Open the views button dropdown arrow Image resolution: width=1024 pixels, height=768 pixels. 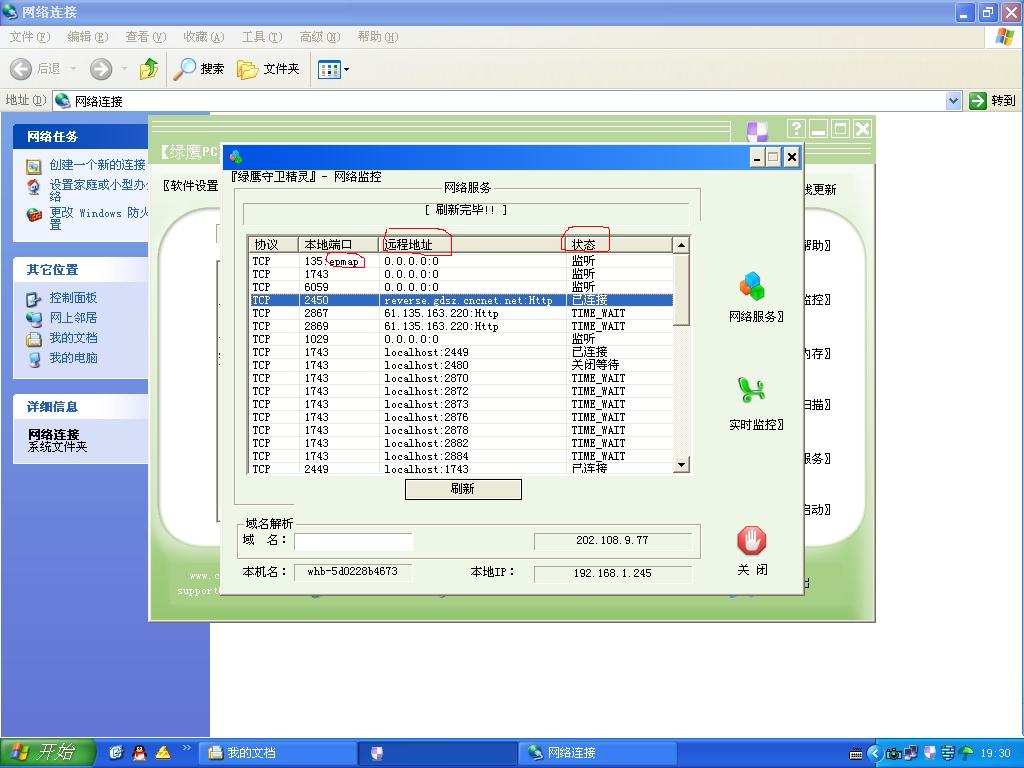tap(346, 69)
